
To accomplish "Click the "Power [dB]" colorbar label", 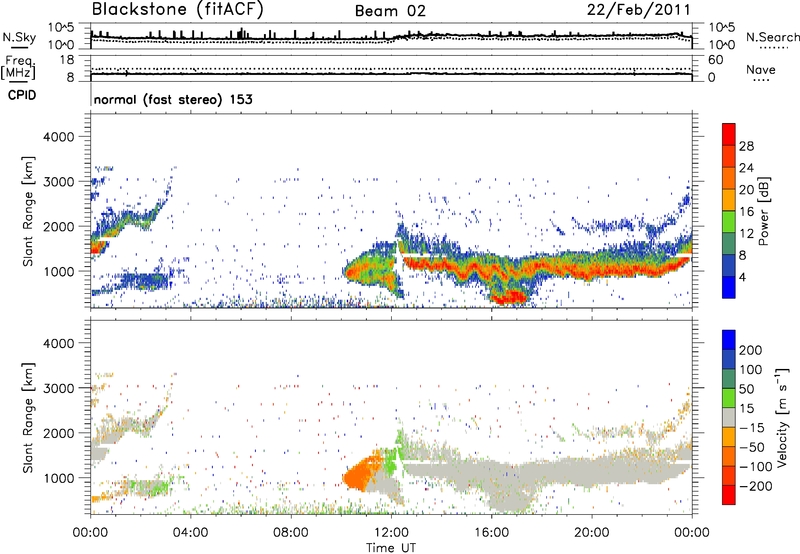I will [764, 211].
